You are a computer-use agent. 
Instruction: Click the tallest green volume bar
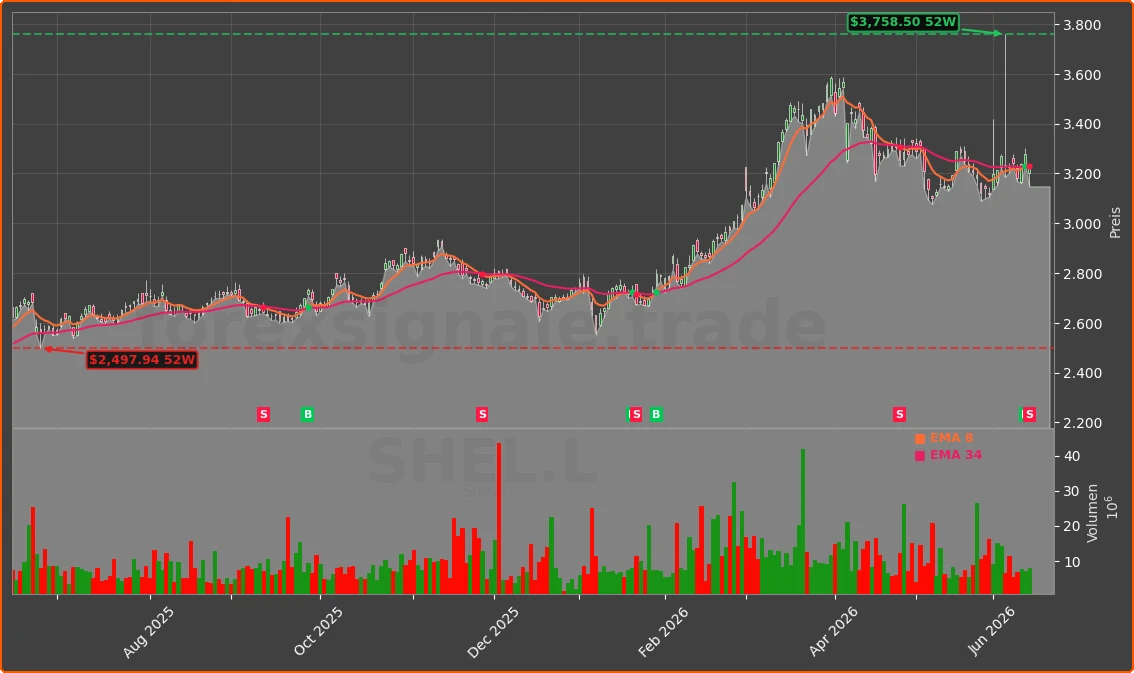point(803,522)
